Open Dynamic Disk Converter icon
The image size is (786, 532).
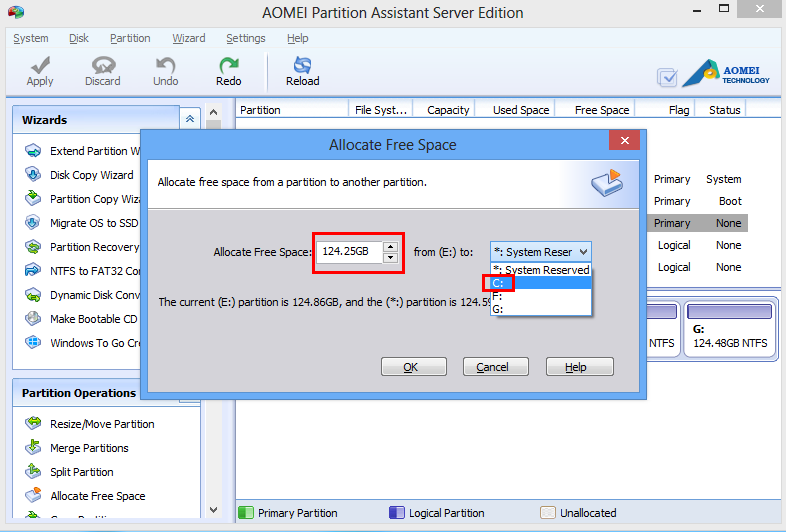tap(33, 295)
